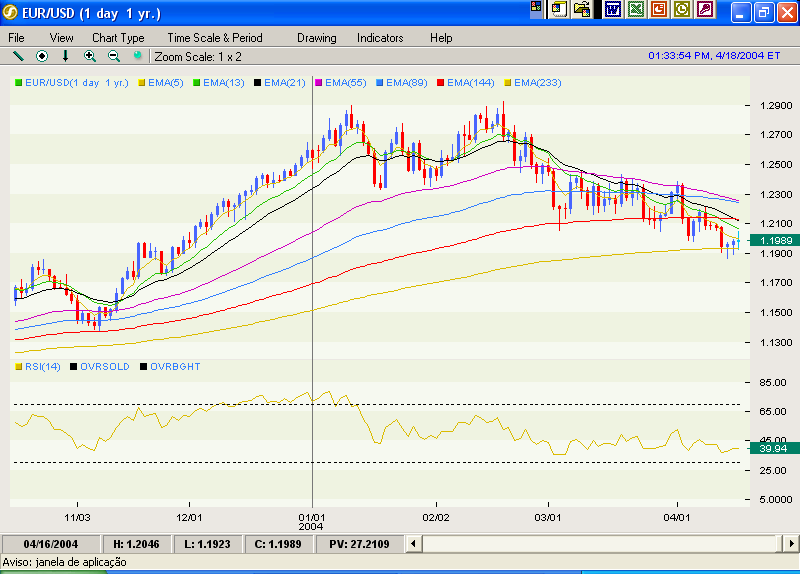Click 'Aviso: janela de aplicação' status text
The width and height of the screenshot is (800, 574).
[64, 562]
